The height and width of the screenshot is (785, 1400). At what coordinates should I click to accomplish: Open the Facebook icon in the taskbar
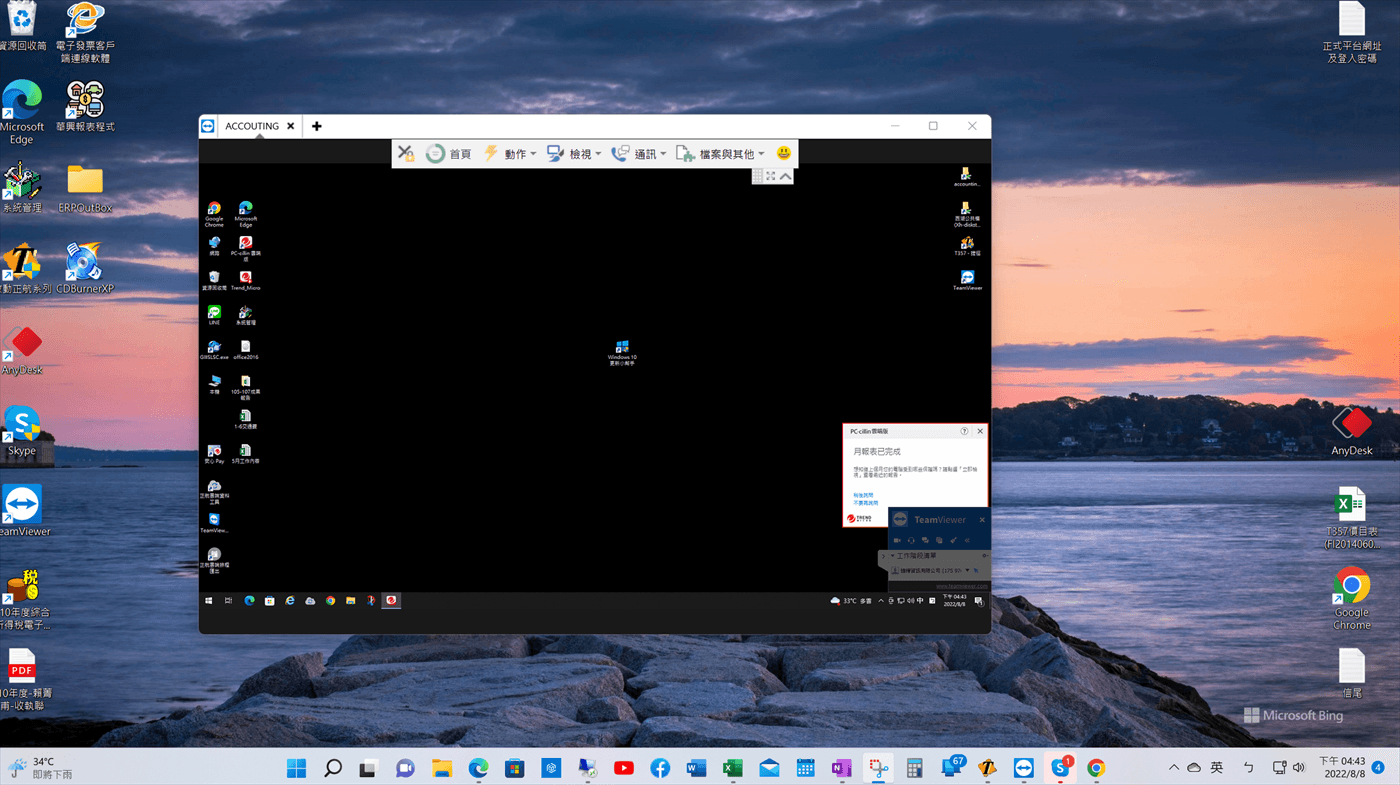660,768
